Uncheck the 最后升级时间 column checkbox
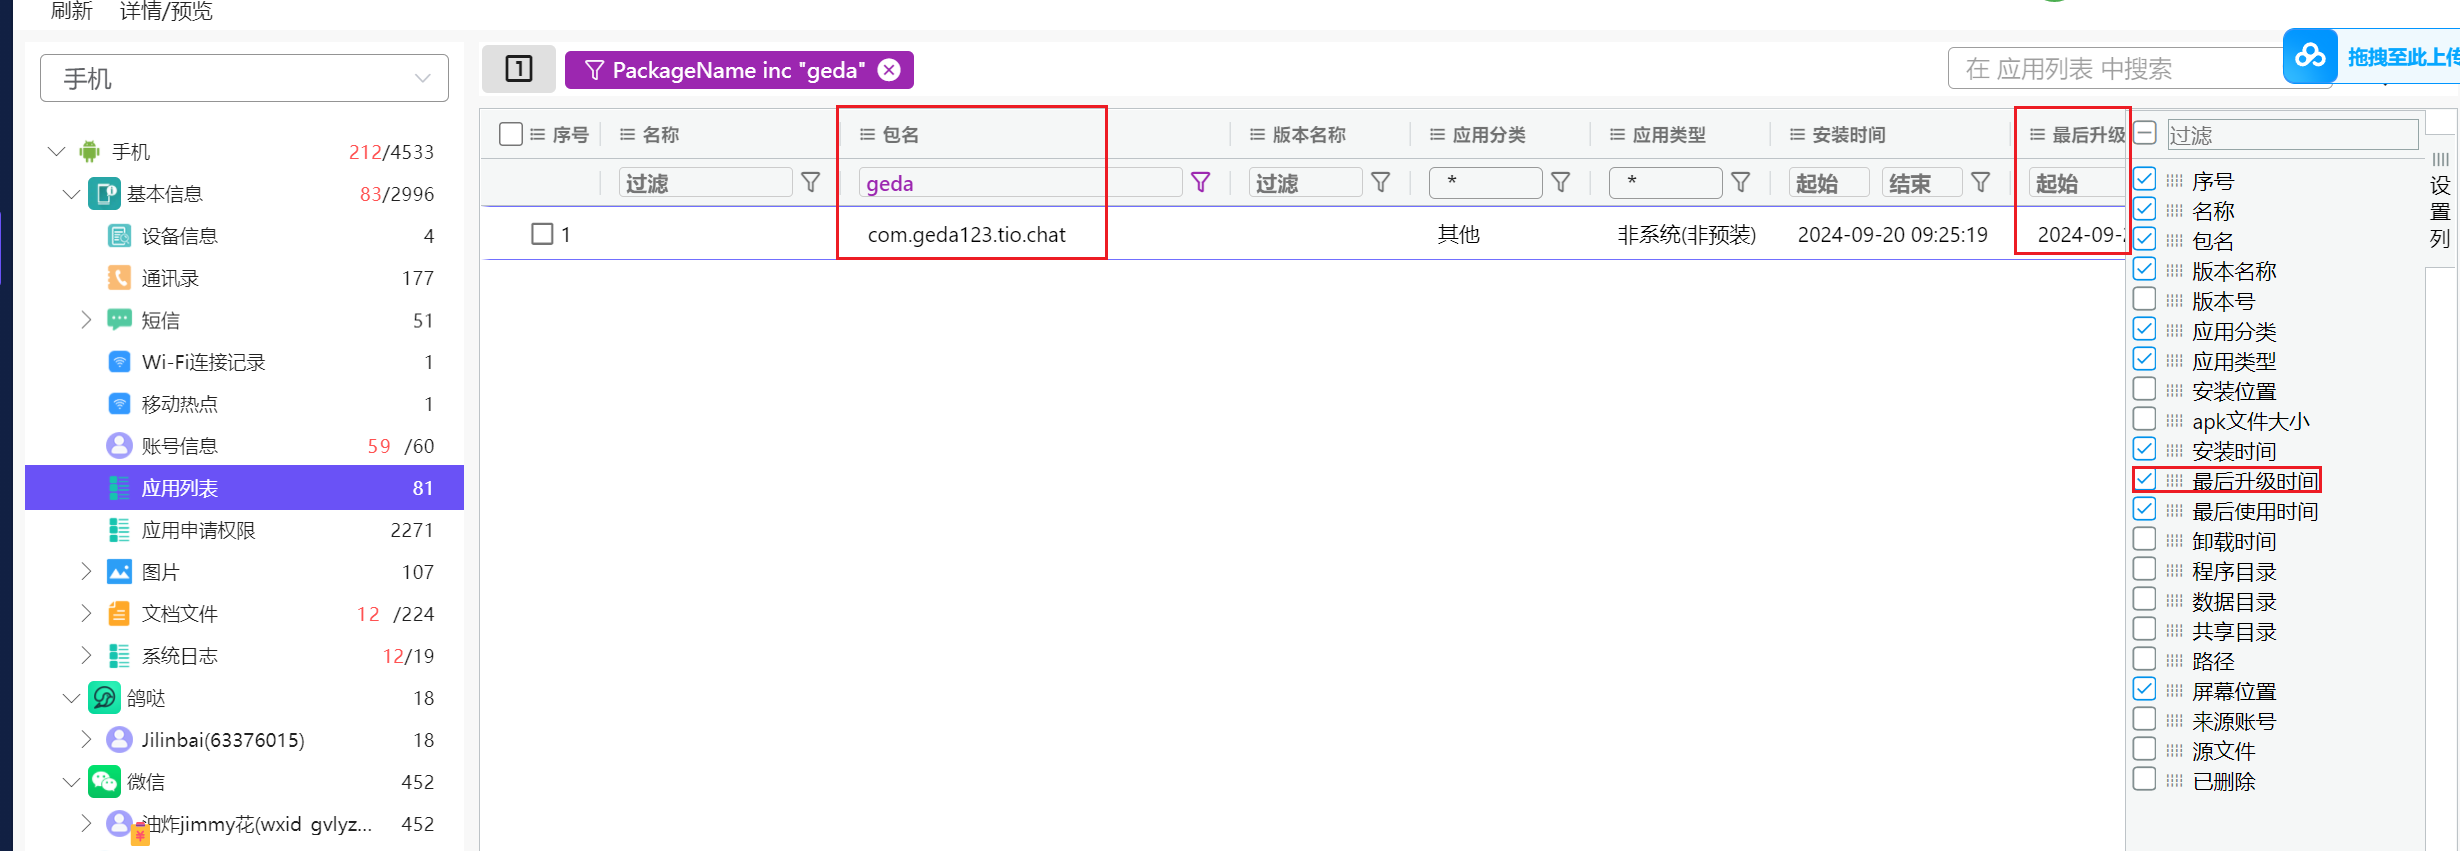Image resolution: width=2460 pixels, height=851 pixels. pyautogui.click(x=2144, y=480)
